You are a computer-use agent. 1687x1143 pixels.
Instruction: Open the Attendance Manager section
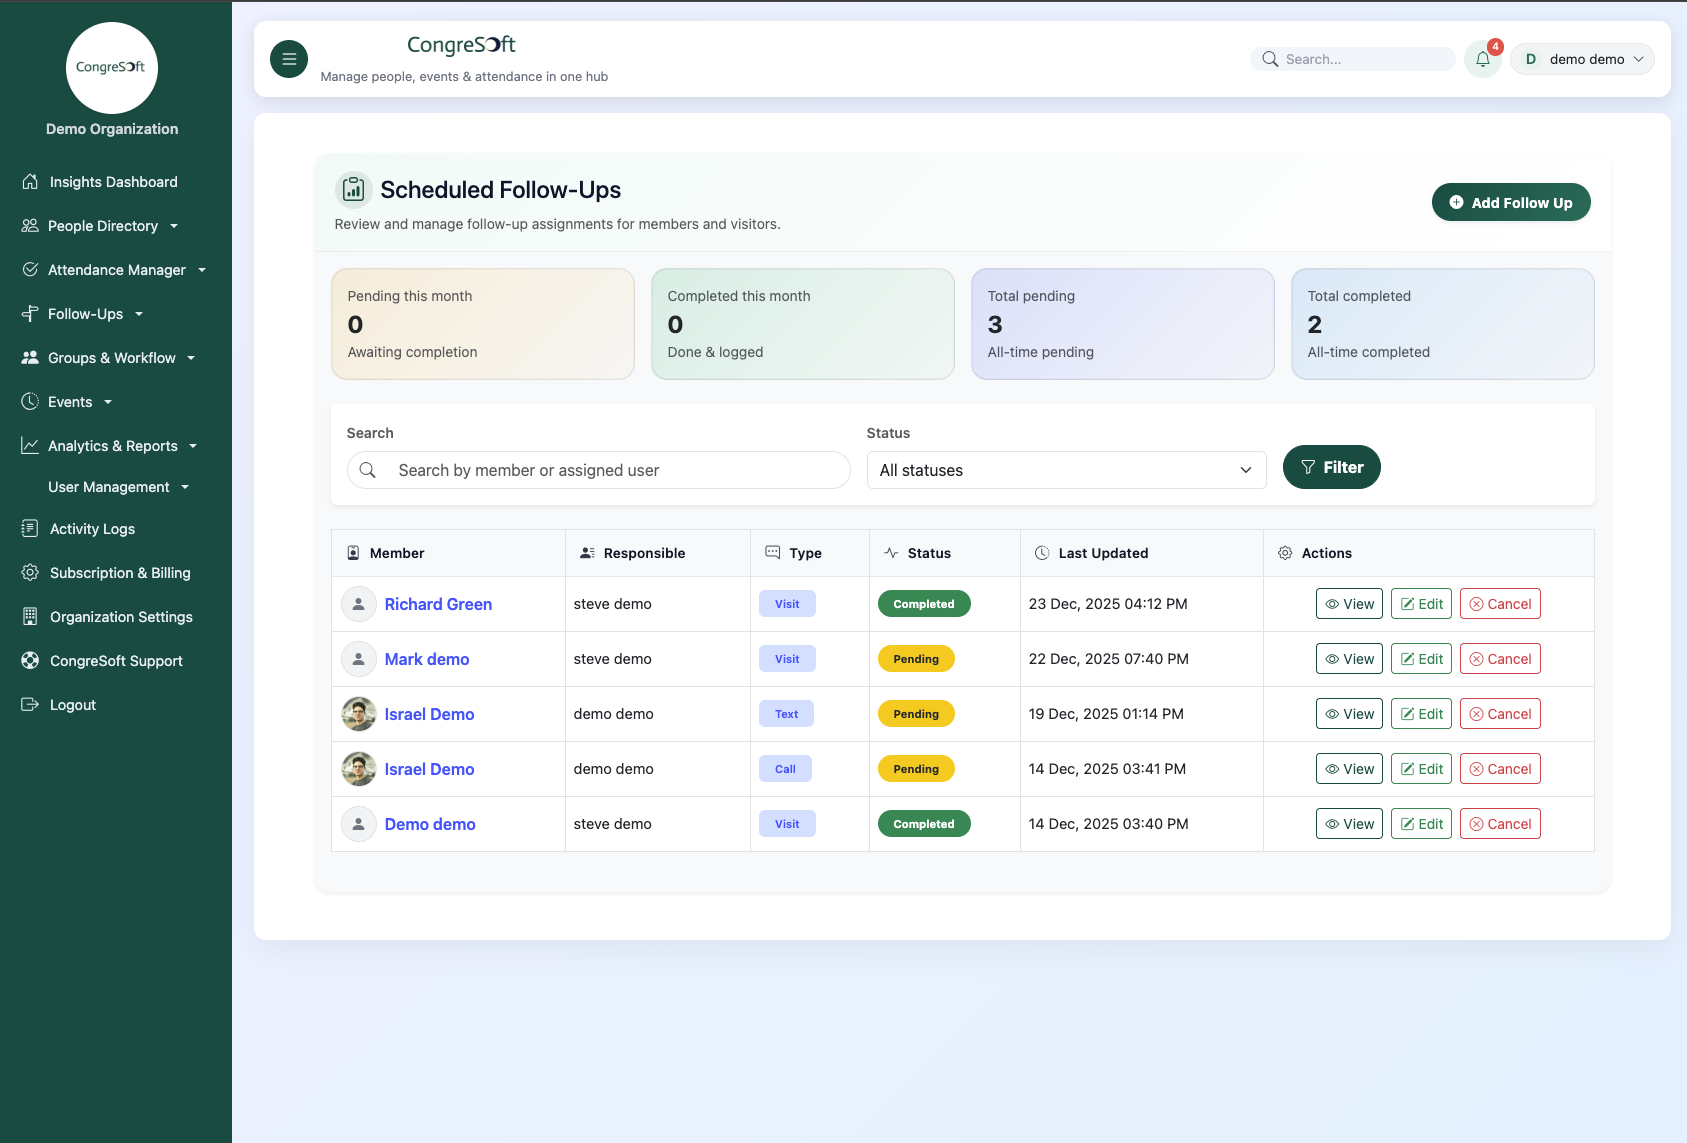pyautogui.click(x=116, y=269)
